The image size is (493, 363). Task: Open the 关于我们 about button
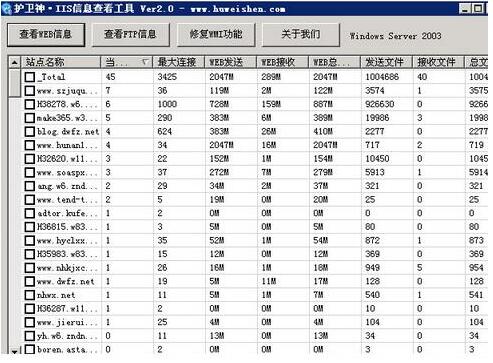(301, 34)
